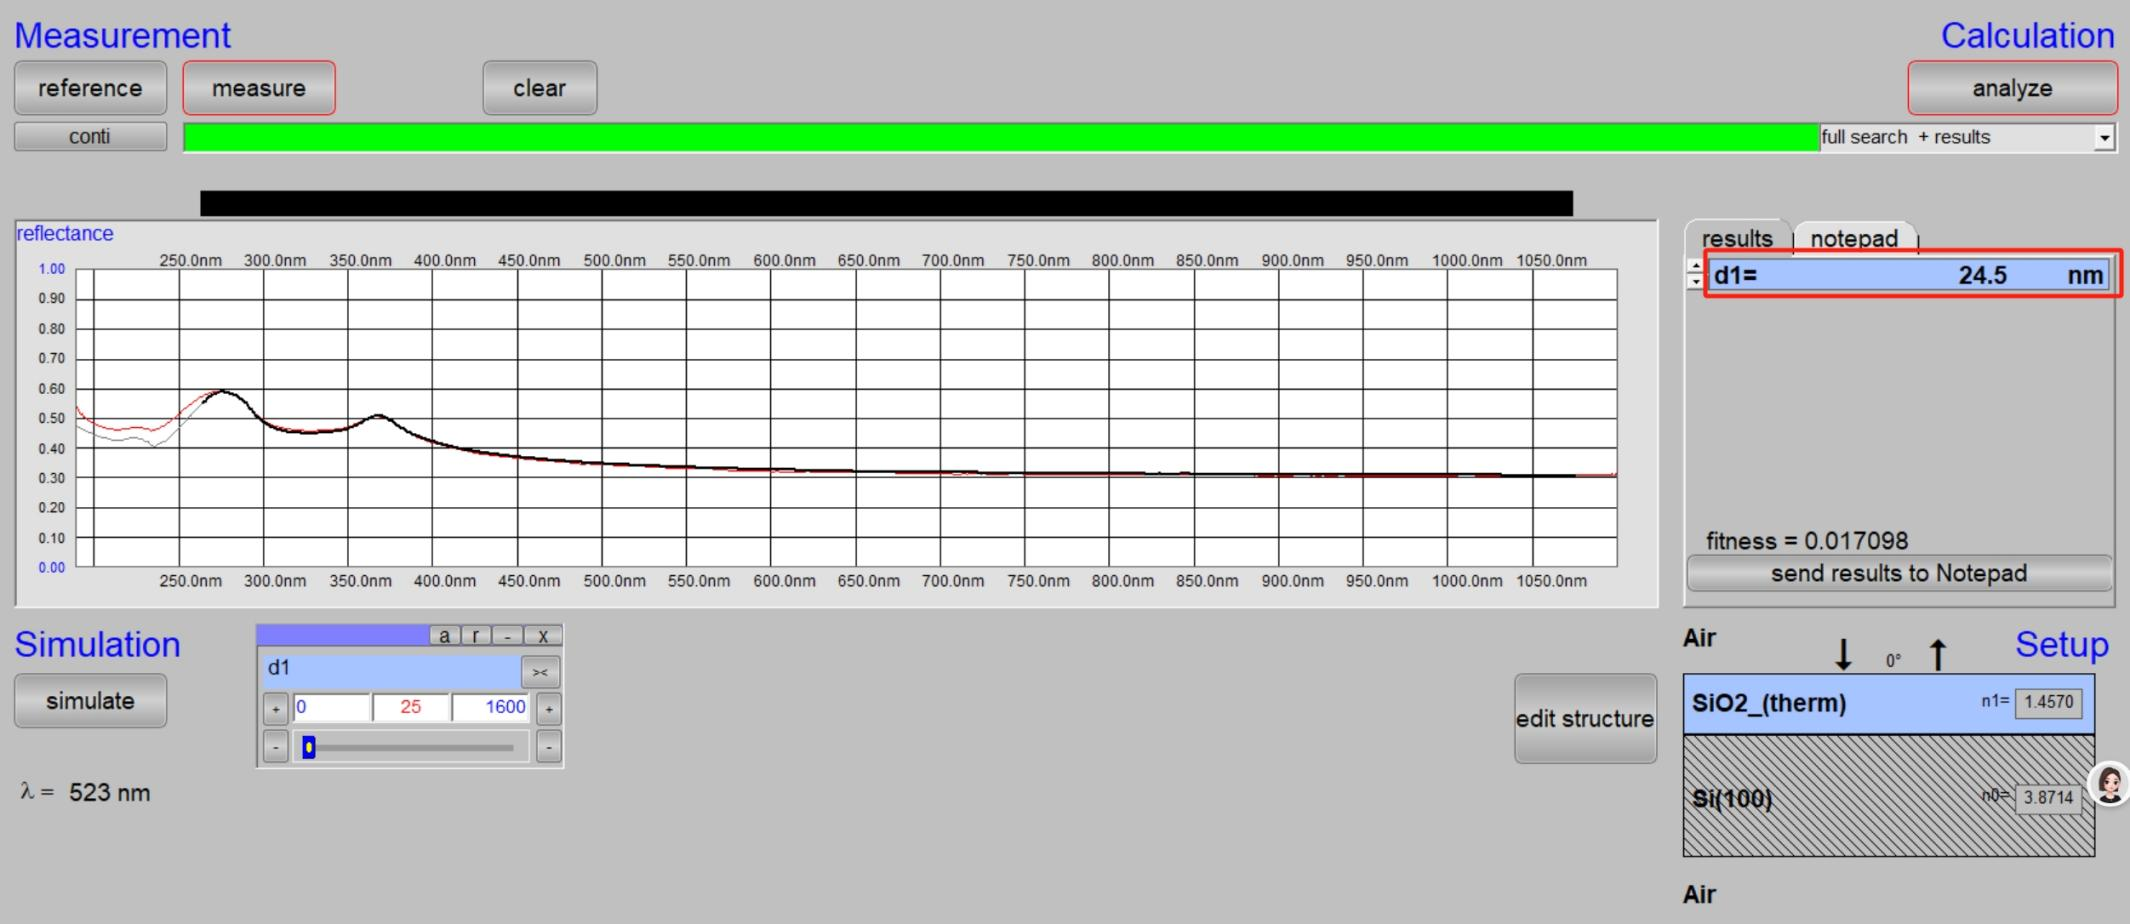Click send results to Notepad
The width and height of the screenshot is (2130, 924).
[x=1898, y=573]
